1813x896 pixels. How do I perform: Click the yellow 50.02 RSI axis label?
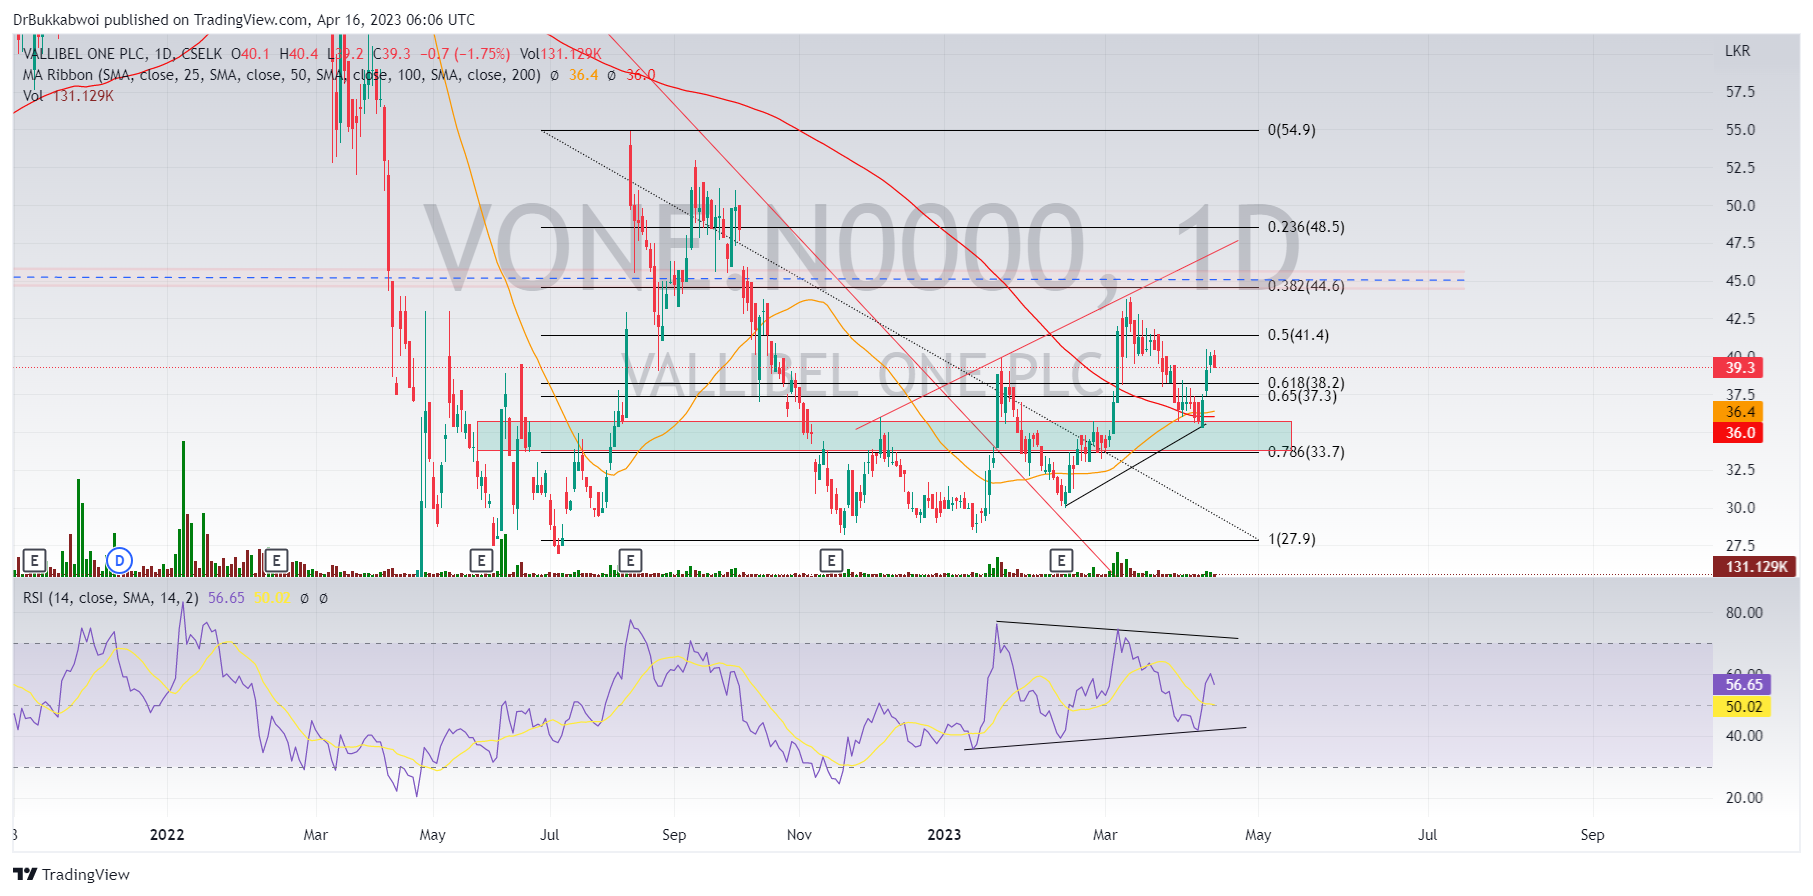click(x=1743, y=707)
